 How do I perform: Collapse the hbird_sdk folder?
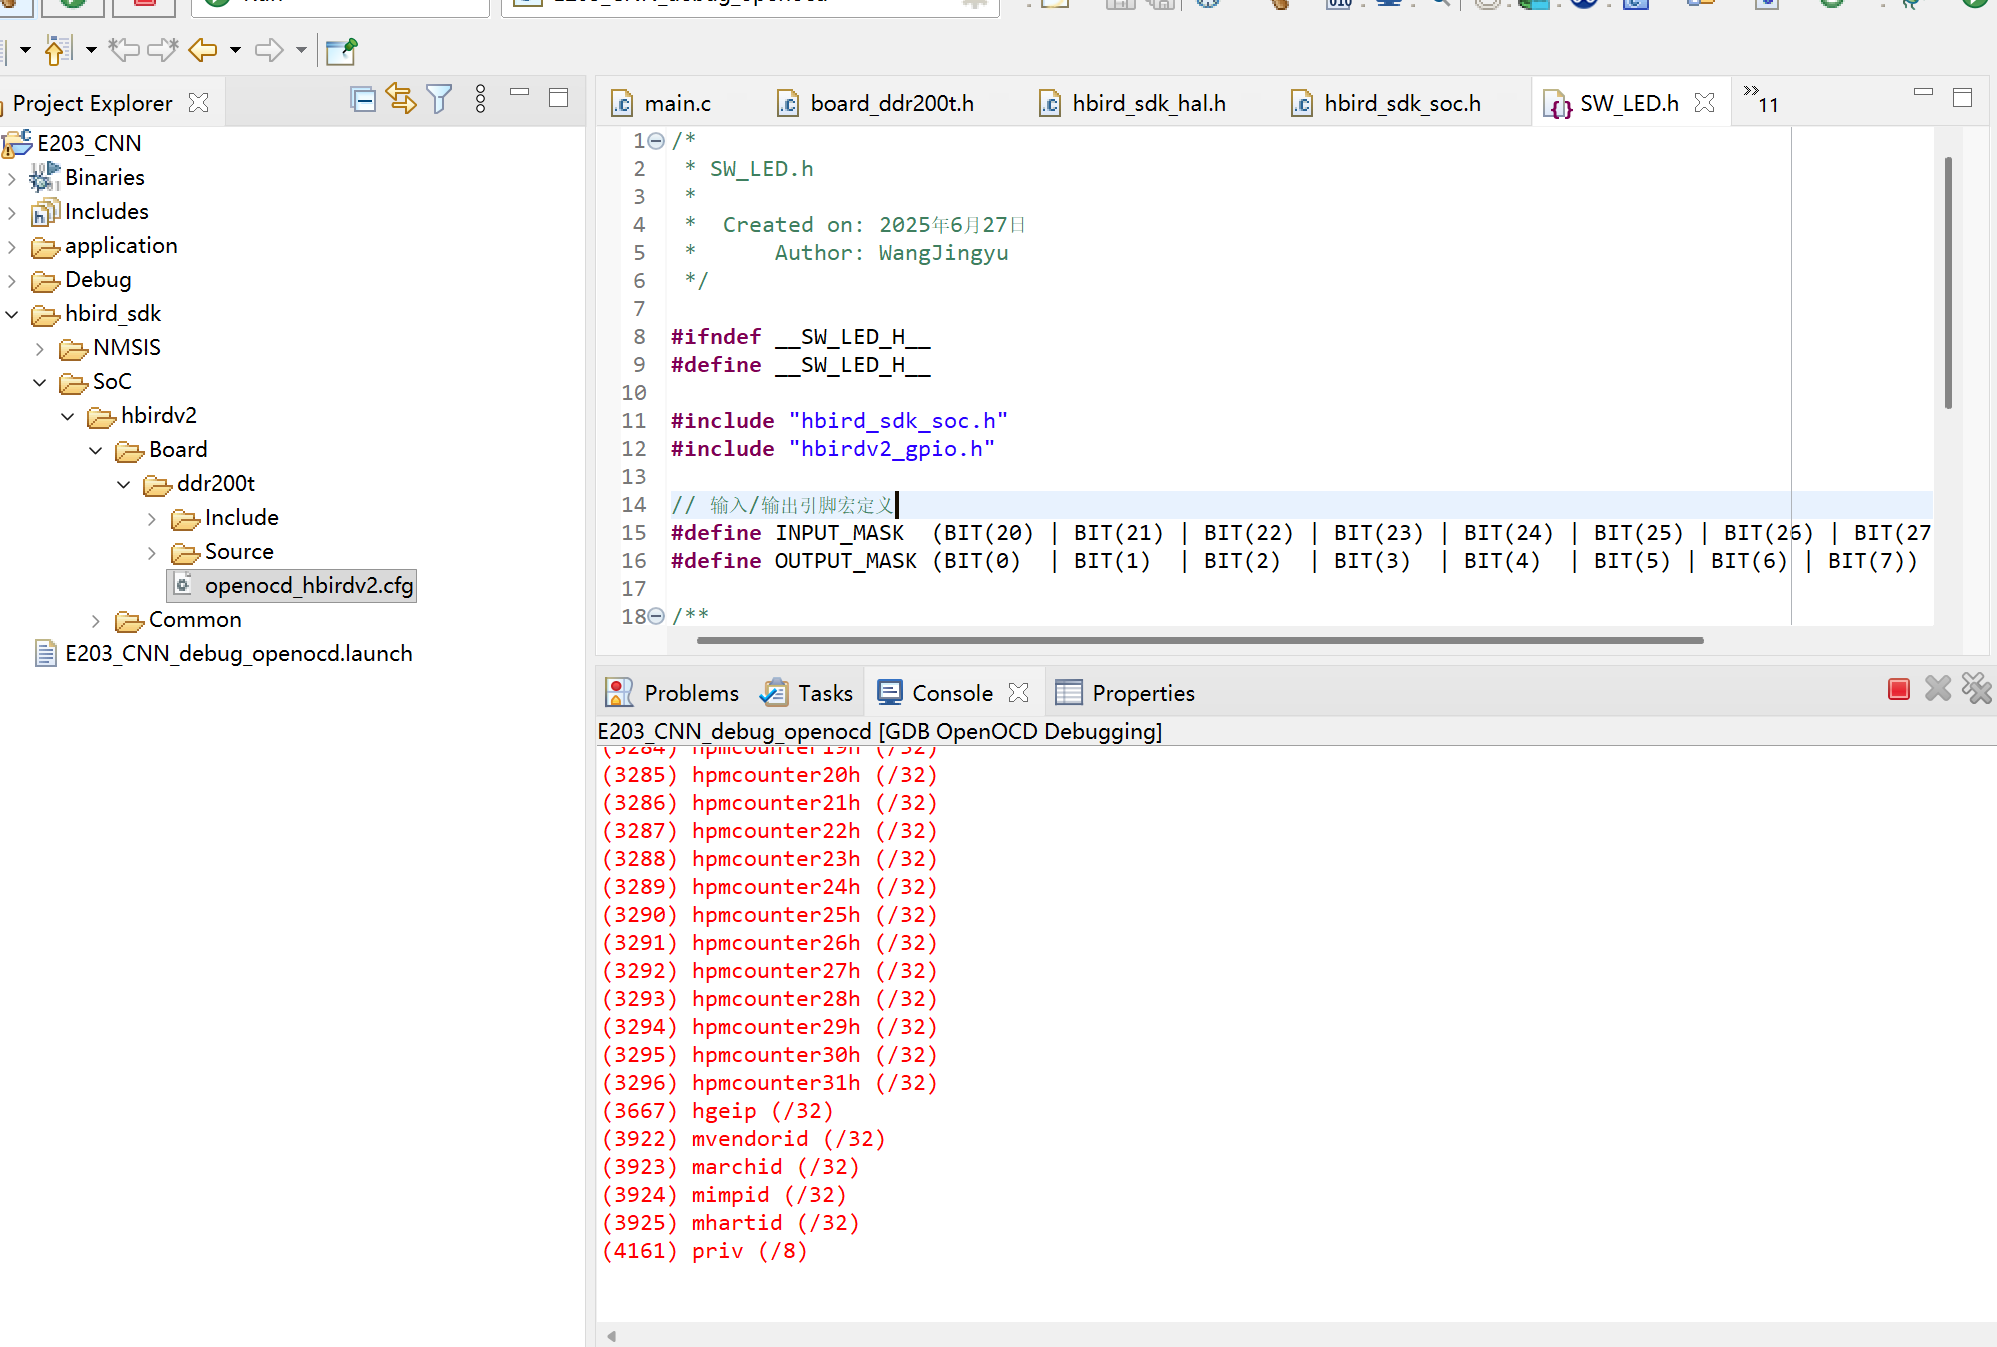[x=12, y=314]
